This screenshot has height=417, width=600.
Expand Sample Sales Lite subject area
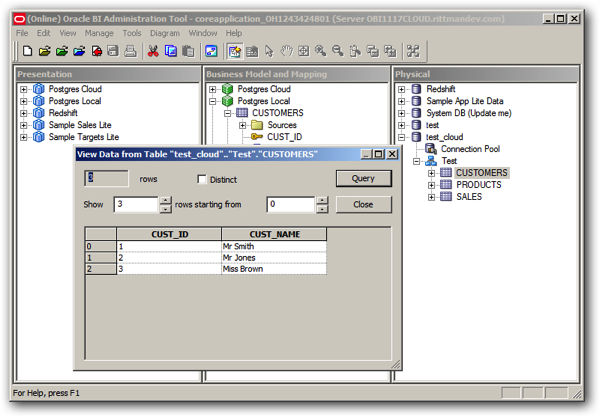[24, 125]
